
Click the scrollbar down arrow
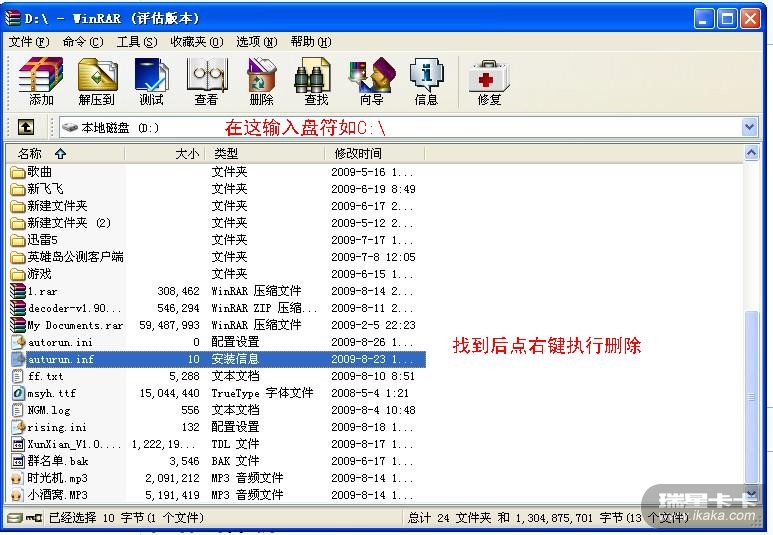point(751,493)
